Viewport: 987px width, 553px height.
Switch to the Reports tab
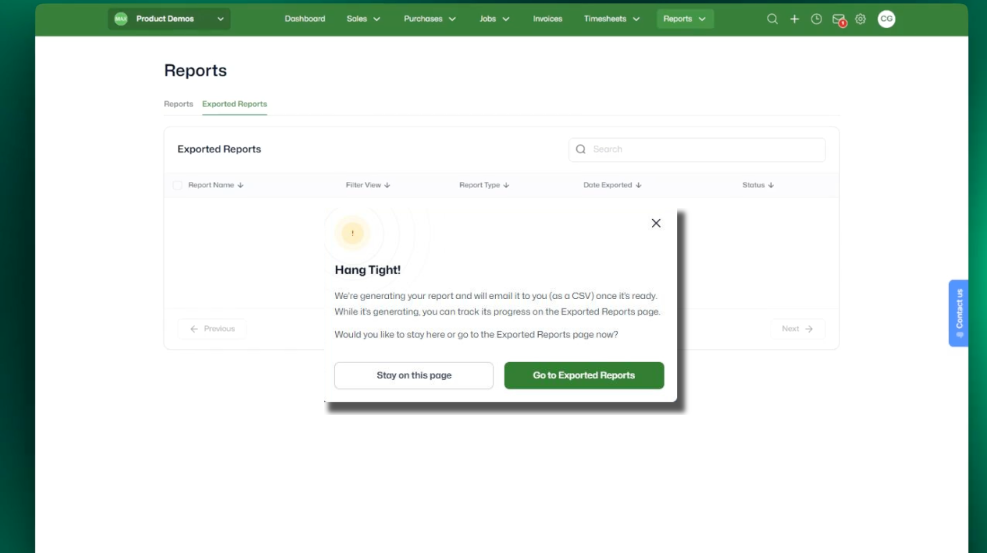[x=178, y=104]
